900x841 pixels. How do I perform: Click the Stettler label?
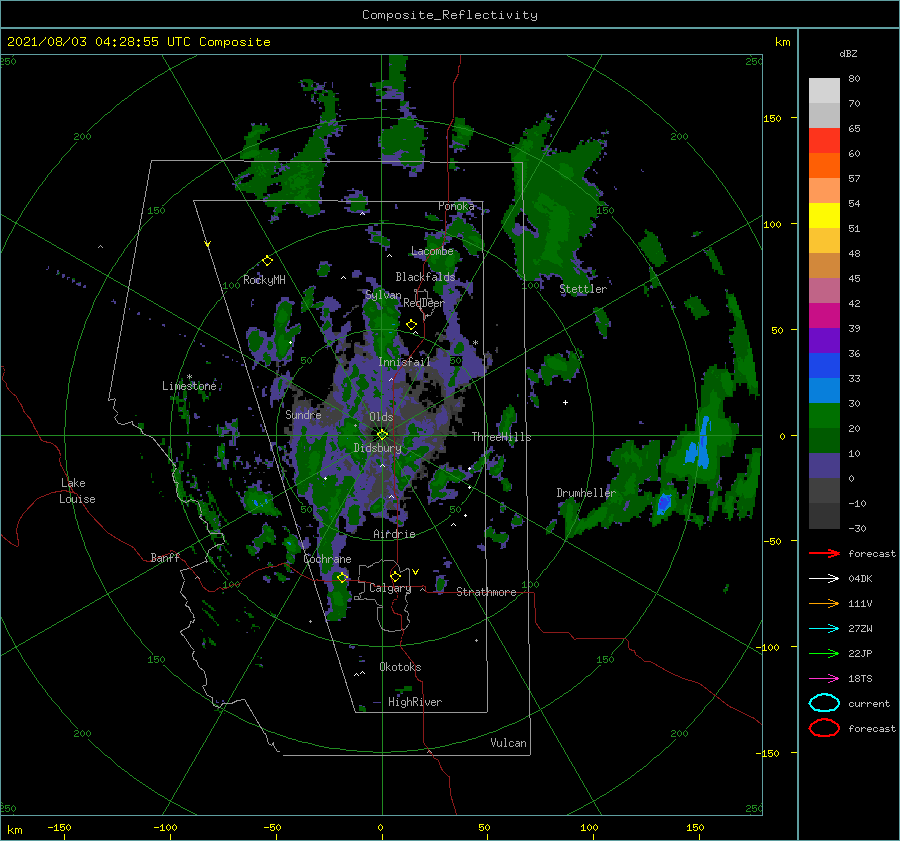coord(583,289)
